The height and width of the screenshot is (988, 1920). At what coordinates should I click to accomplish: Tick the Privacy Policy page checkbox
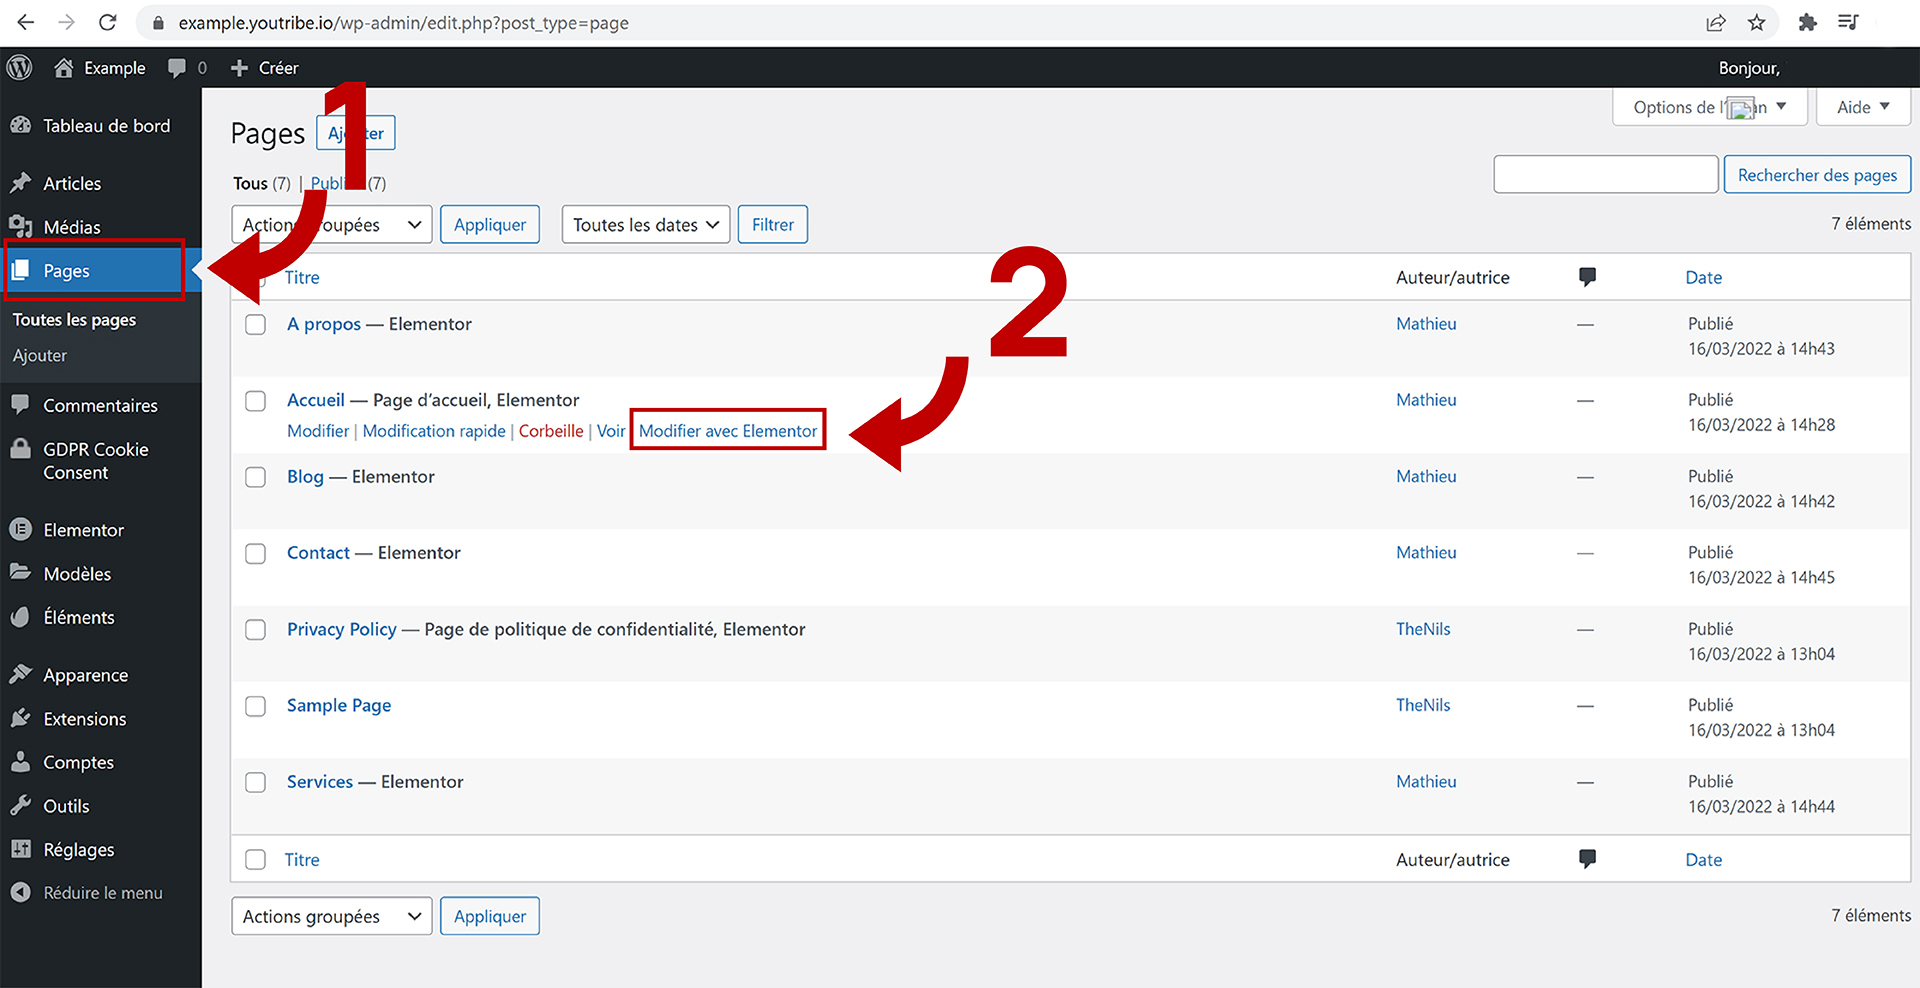[x=256, y=630]
